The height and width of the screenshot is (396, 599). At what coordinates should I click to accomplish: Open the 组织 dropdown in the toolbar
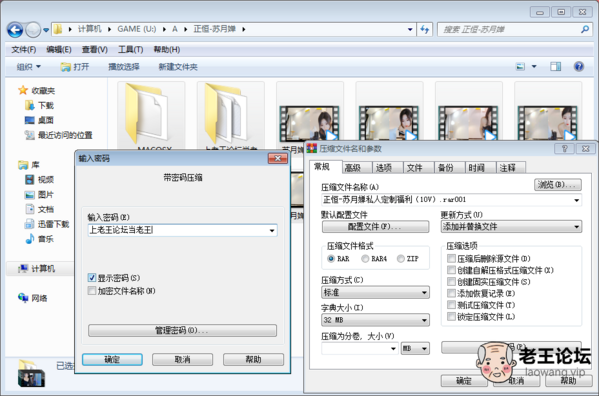click(x=28, y=67)
